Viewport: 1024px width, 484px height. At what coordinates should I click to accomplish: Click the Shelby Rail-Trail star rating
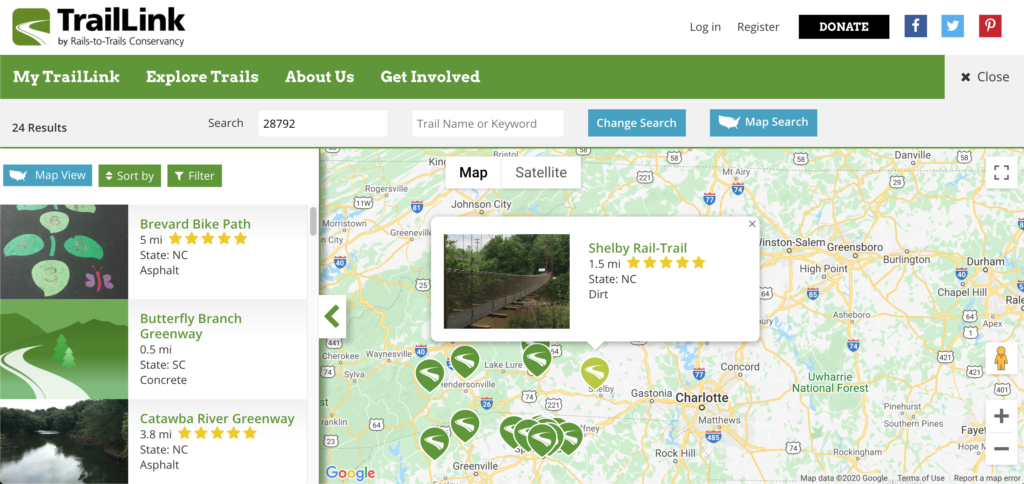point(666,263)
